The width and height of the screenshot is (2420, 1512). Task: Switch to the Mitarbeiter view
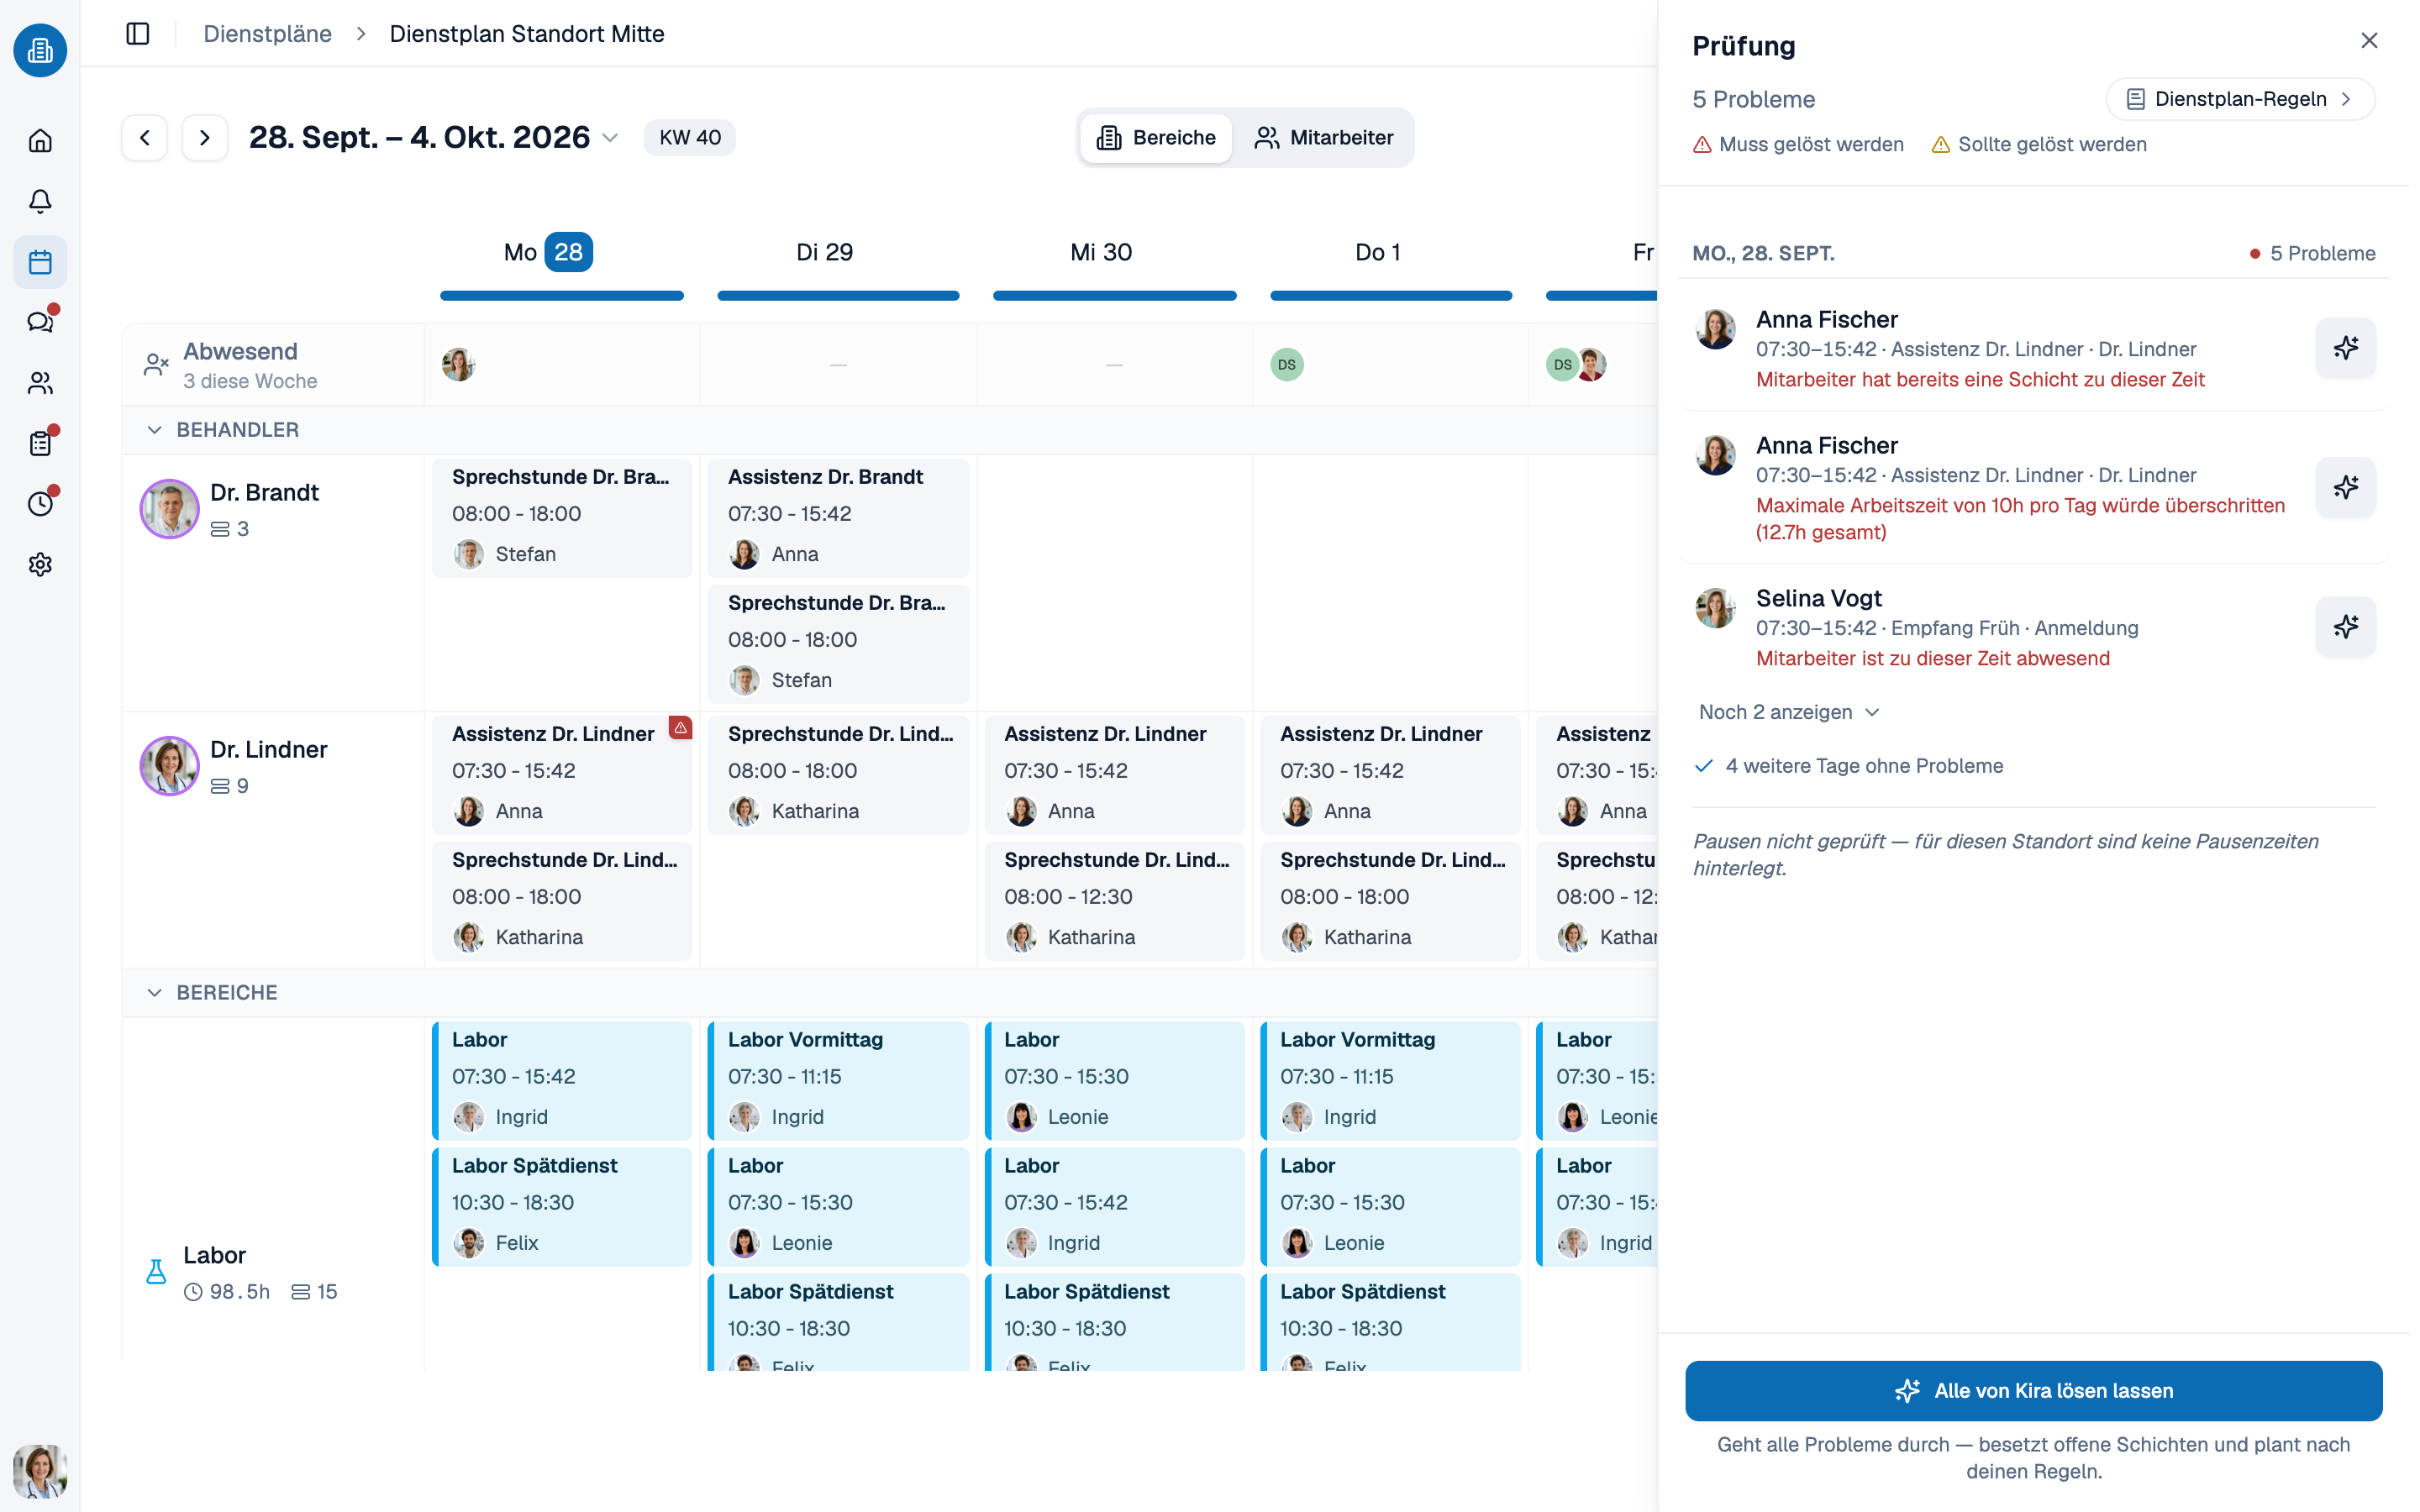(x=1324, y=138)
